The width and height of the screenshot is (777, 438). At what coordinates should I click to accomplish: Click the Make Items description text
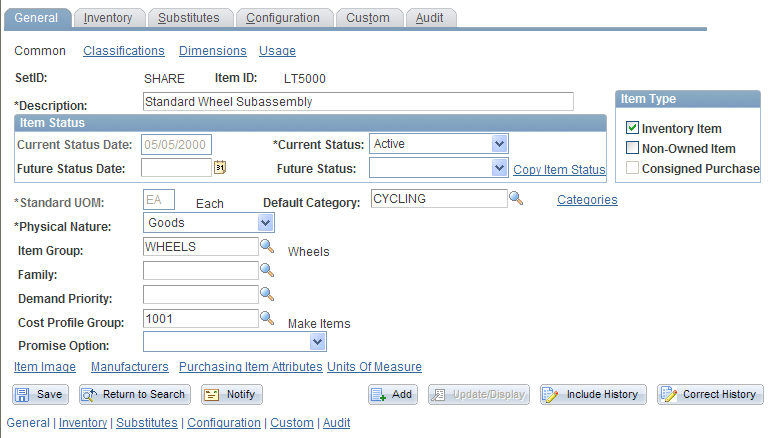(319, 324)
